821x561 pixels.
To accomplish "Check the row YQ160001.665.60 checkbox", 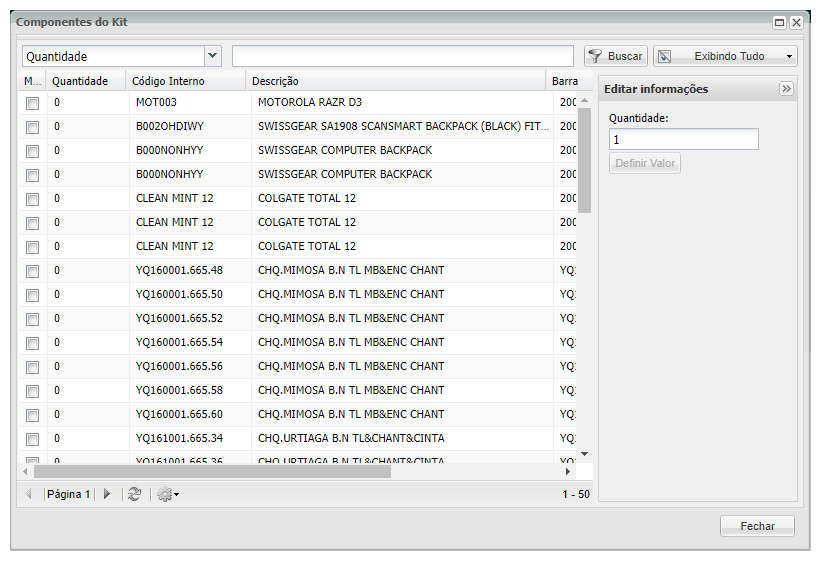I will [32, 415].
